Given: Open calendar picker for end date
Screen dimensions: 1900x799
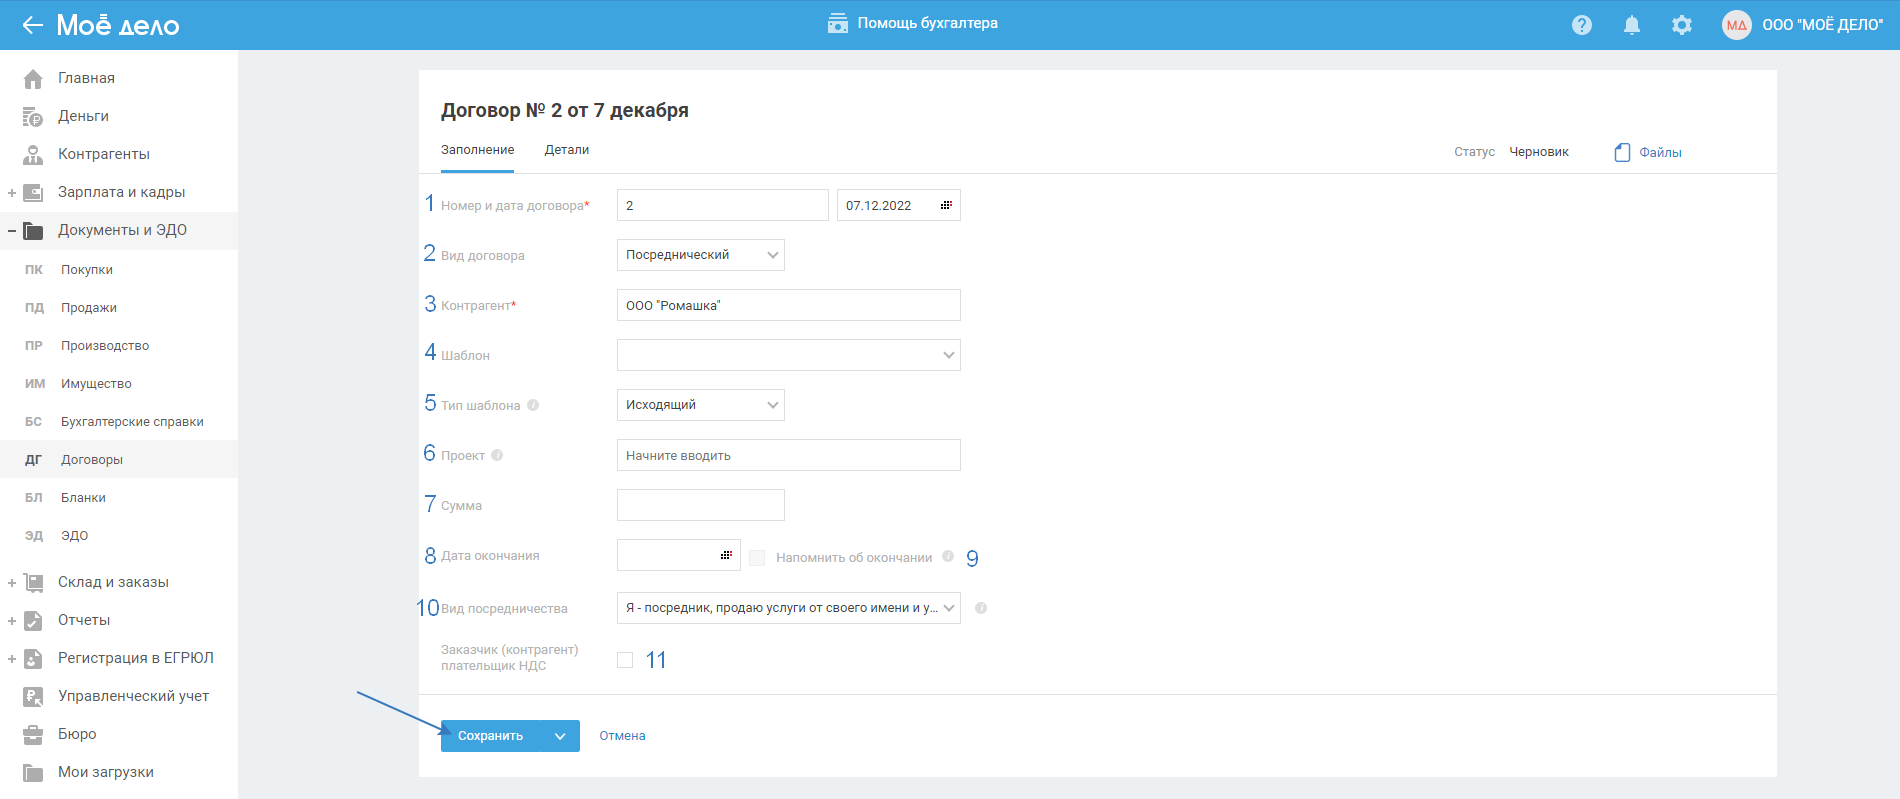Looking at the screenshot, I should click(726, 555).
